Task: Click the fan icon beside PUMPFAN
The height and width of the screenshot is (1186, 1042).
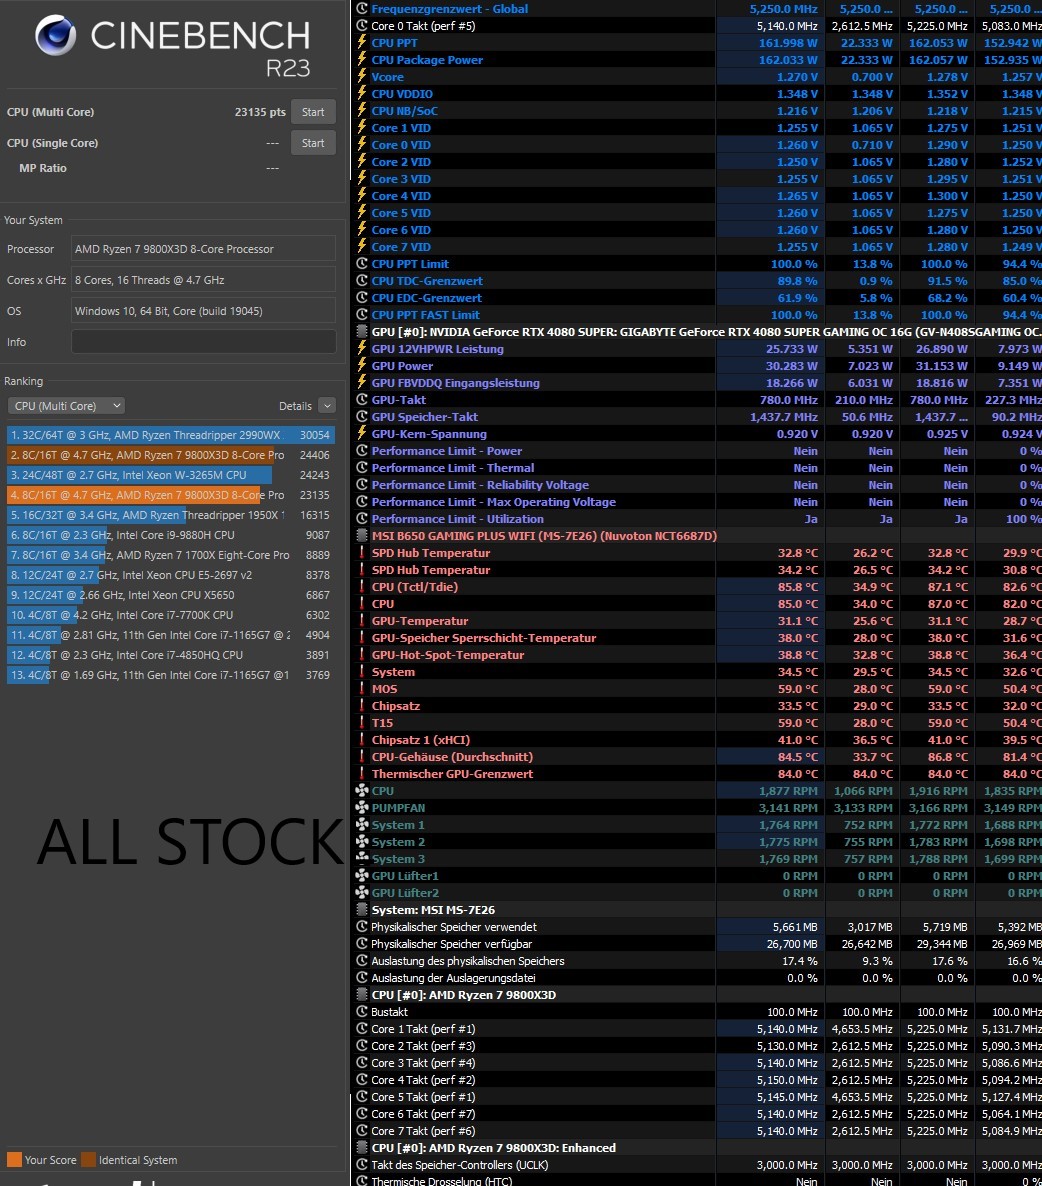Action: tap(362, 808)
